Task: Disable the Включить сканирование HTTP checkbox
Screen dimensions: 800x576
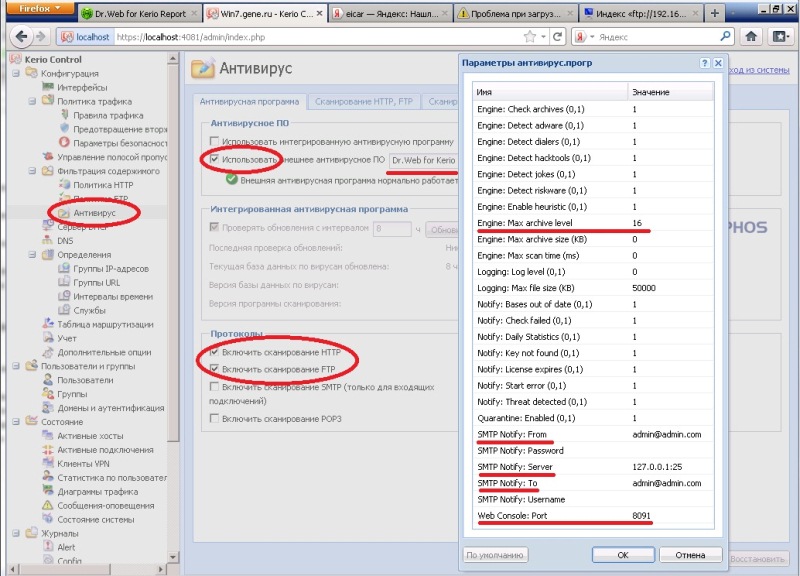Action: coord(215,354)
